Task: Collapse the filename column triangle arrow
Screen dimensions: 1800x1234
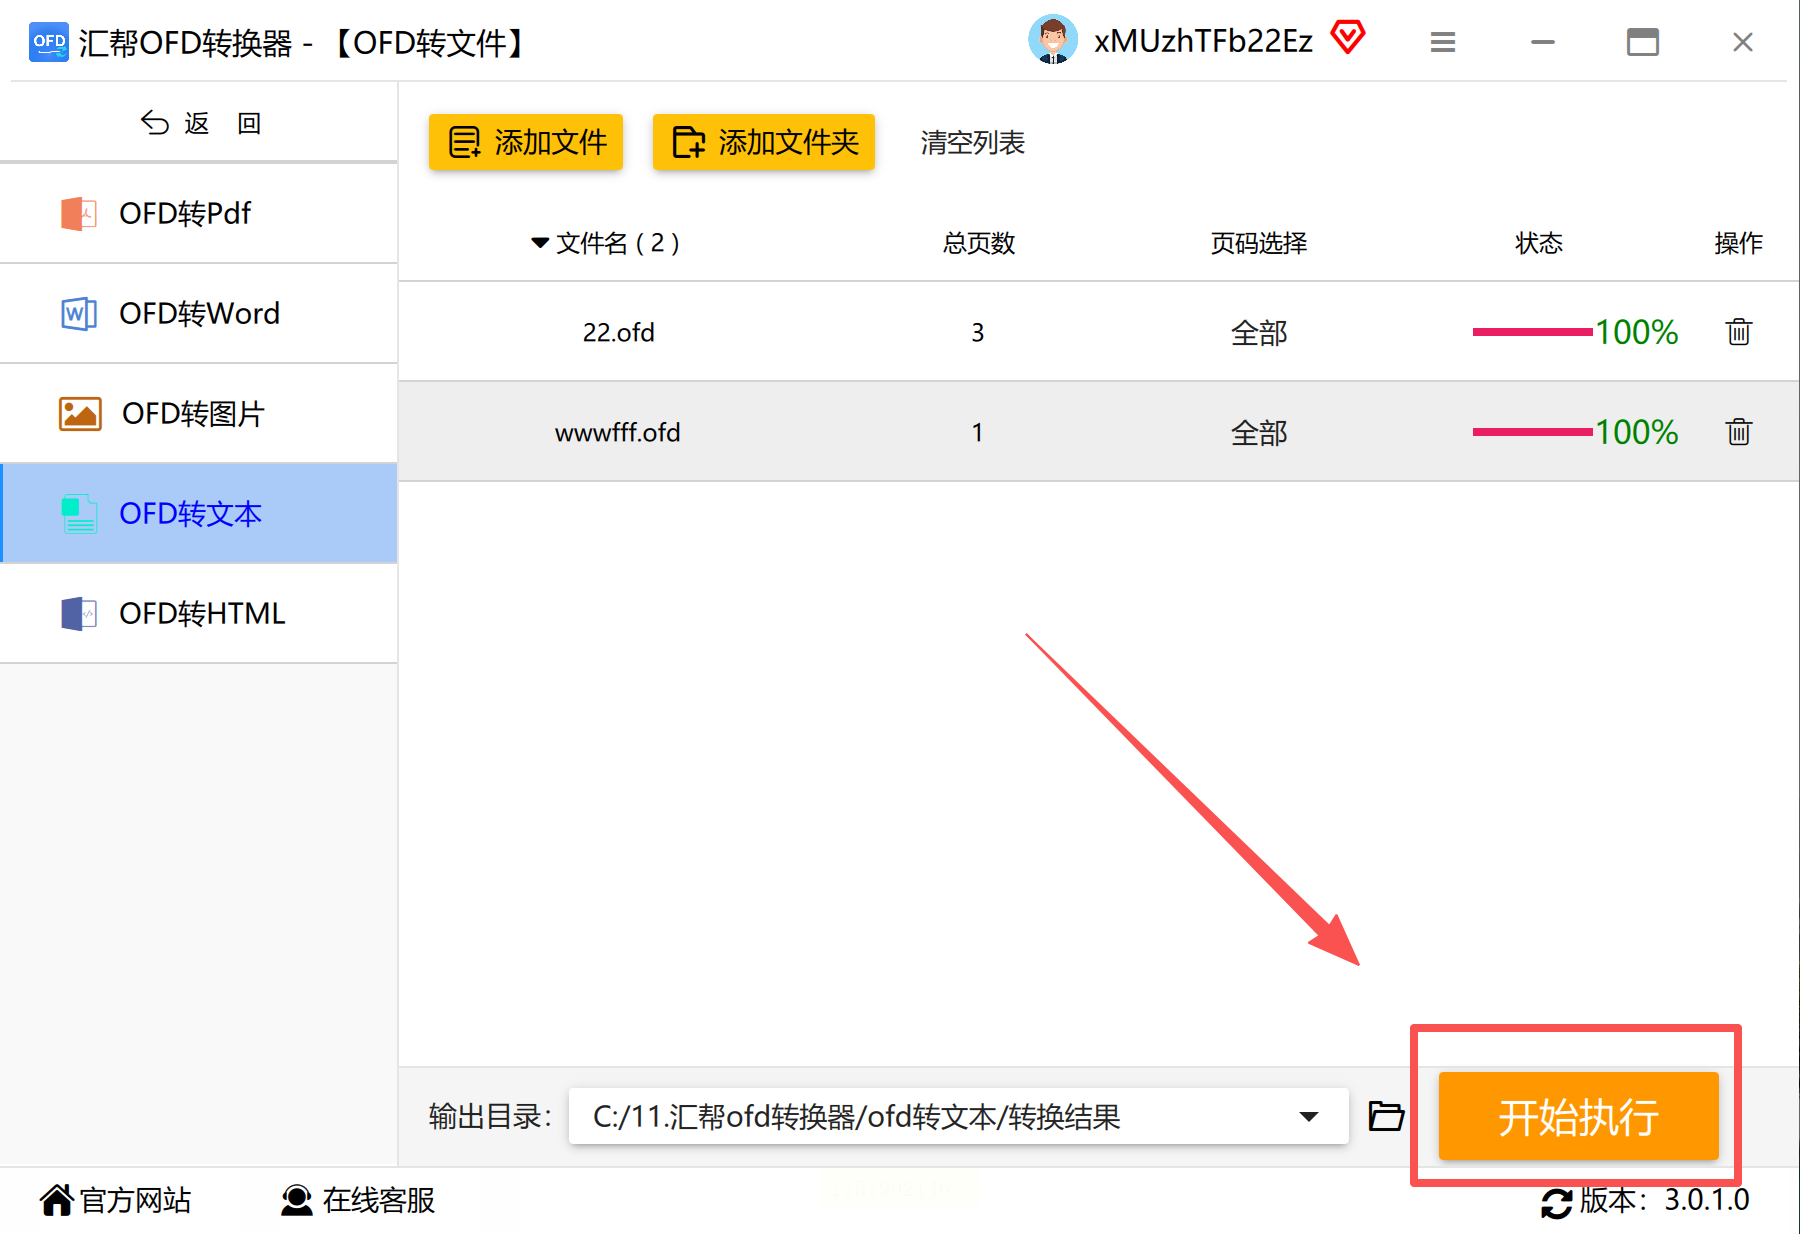Action: [x=540, y=243]
